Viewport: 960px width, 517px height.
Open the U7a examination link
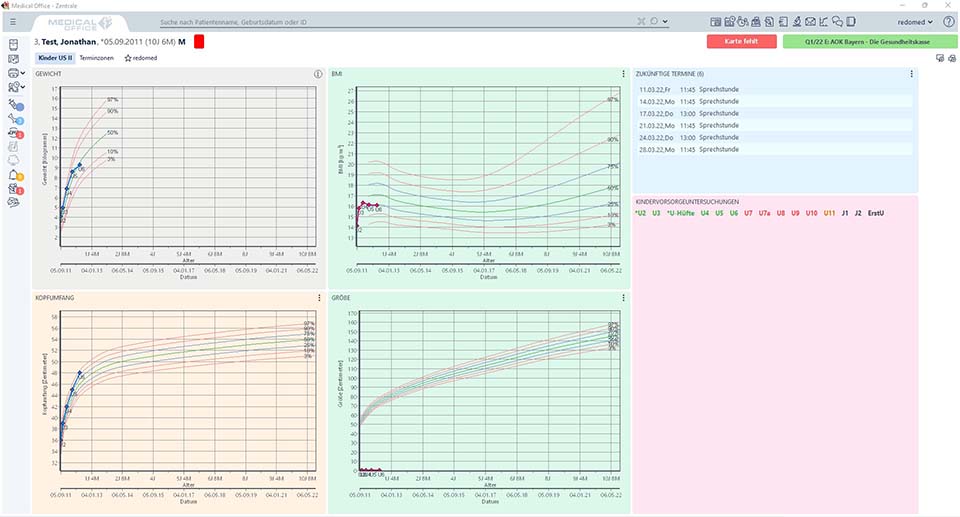(764, 213)
